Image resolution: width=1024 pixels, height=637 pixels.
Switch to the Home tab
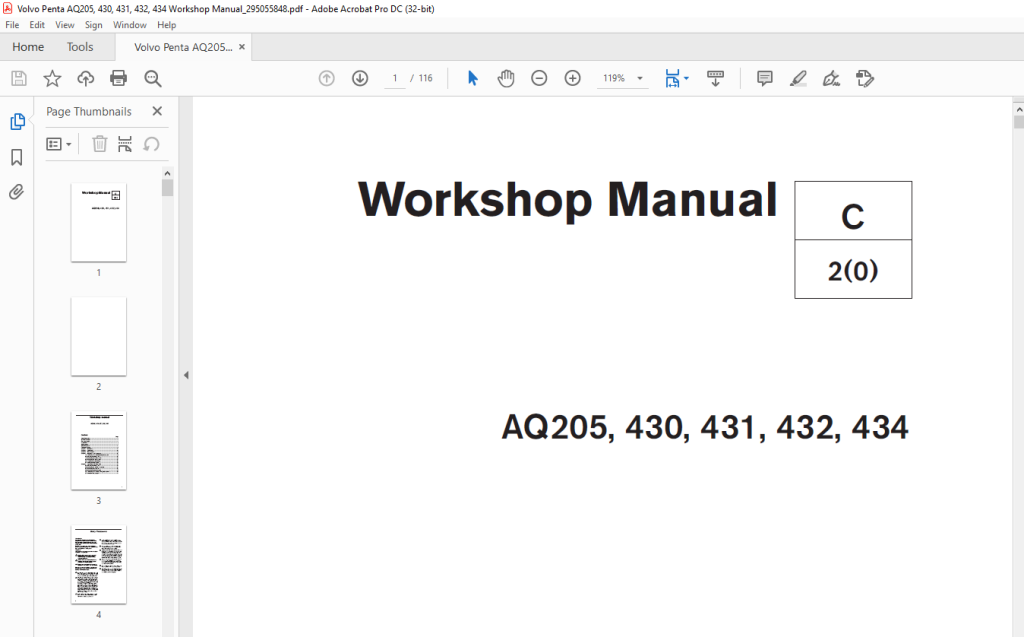(x=28, y=47)
